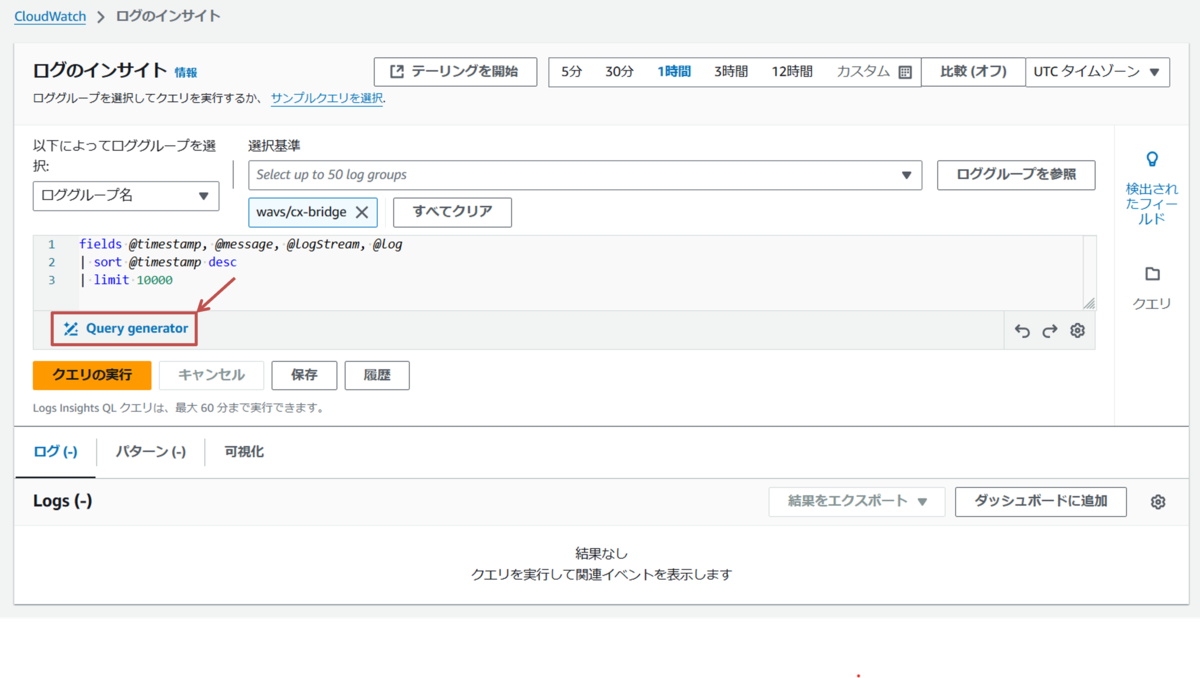The width and height of the screenshot is (1200, 678).
Task: Run the query with クエリの実行
Action: pos(92,375)
